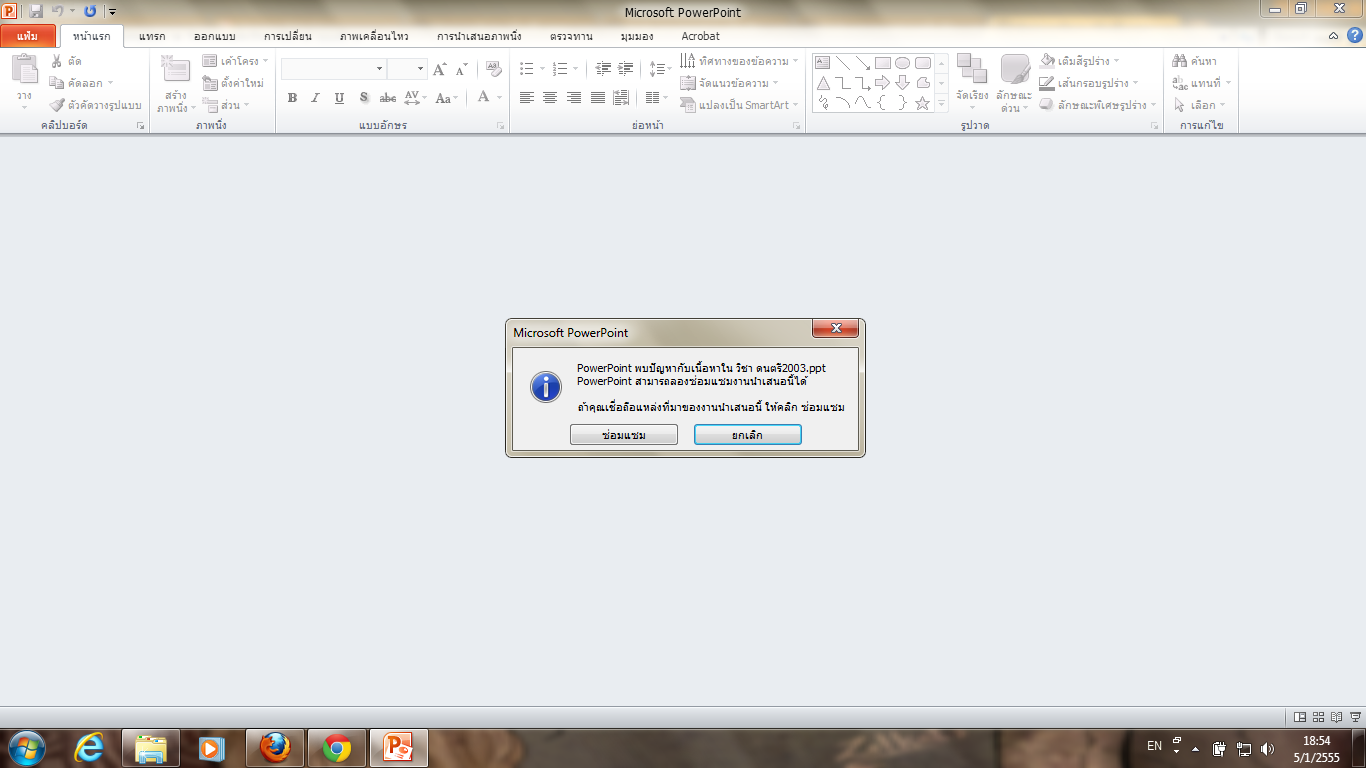
Task: Click the Format Painter (ตัวคัดวางรูปแบบ) brush icon
Action: (57, 105)
